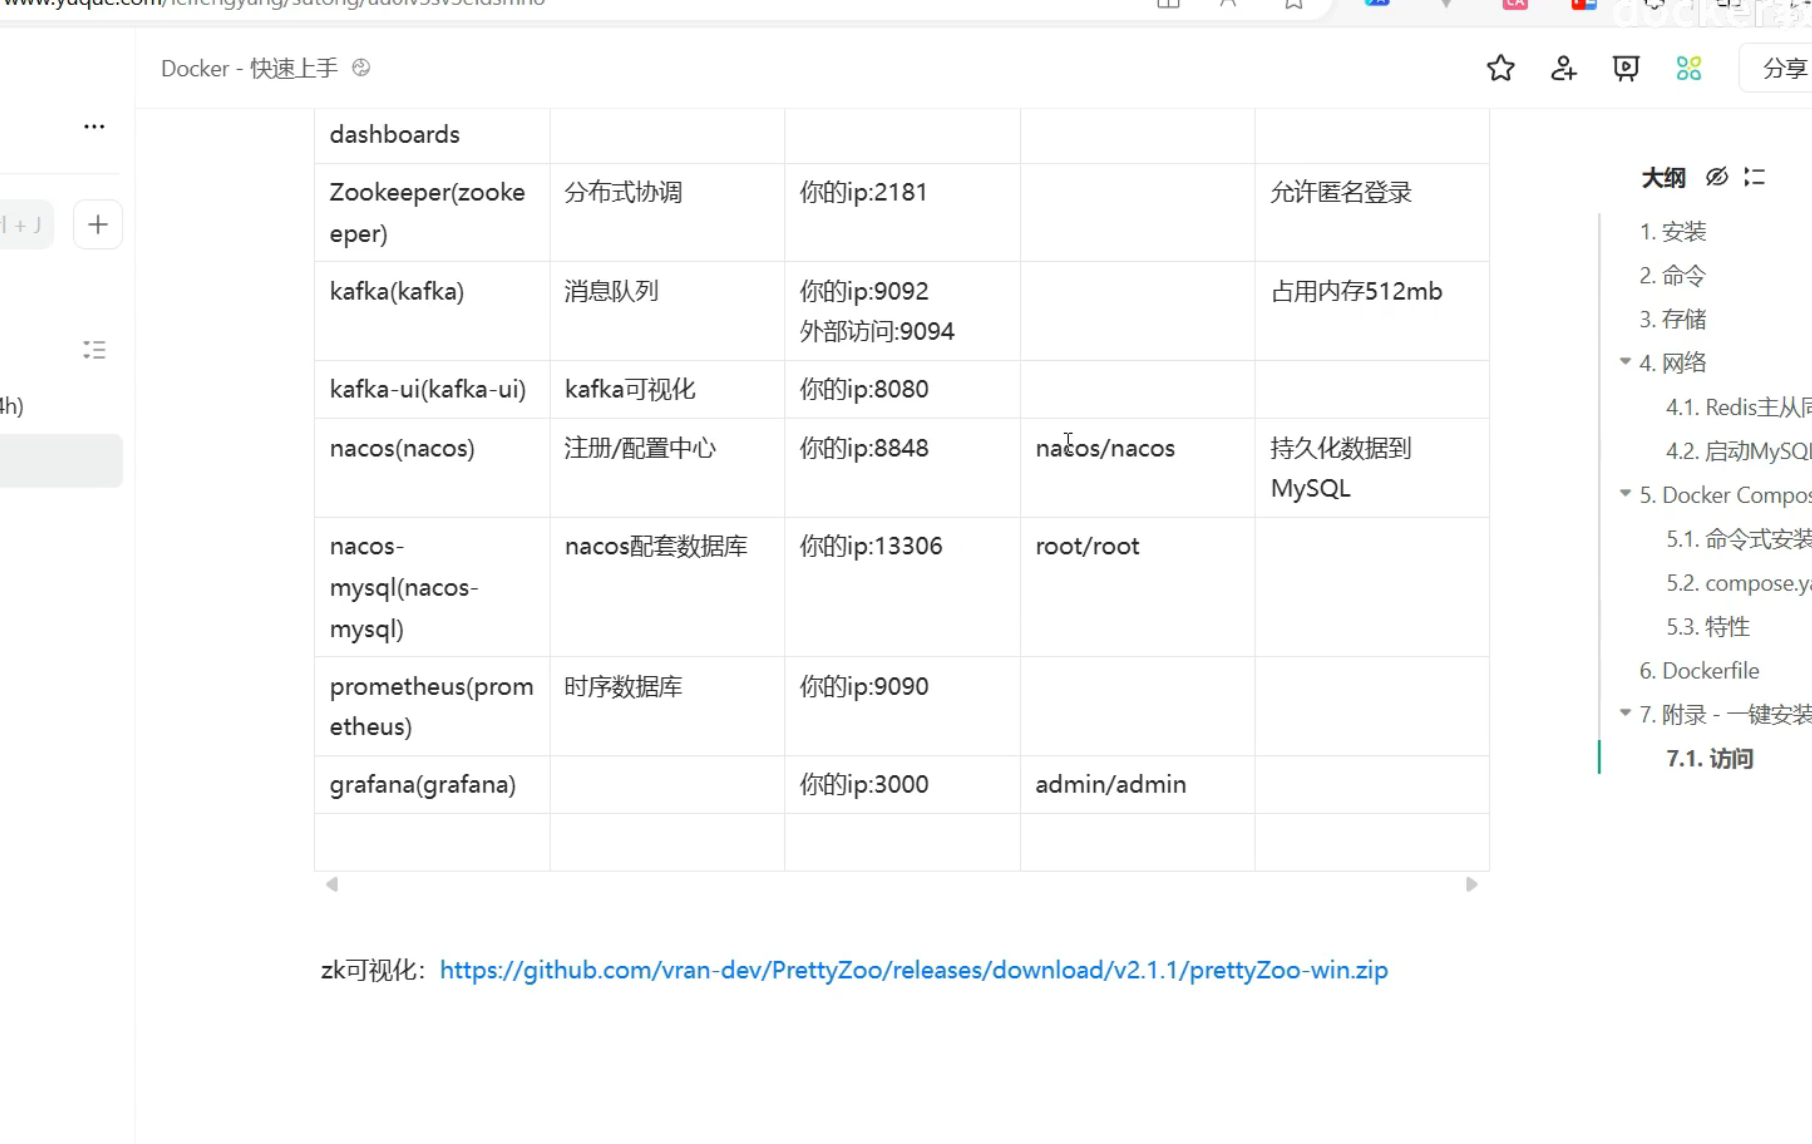The image size is (1812, 1144).
Task: Open 5.1. 命令式安装 outline entry
Action: pyautogui.click(x=1738, y=539)
